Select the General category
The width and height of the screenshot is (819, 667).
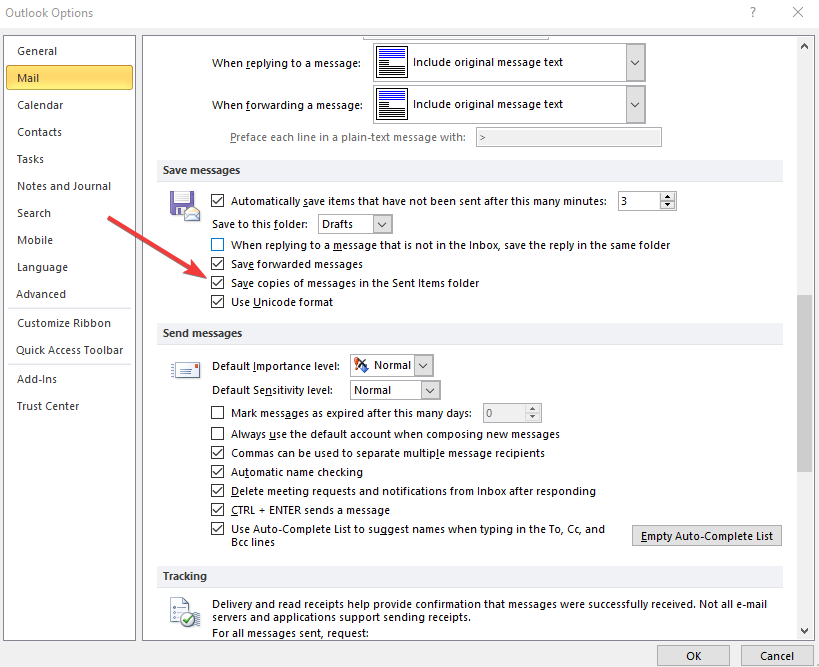(69, 51)
